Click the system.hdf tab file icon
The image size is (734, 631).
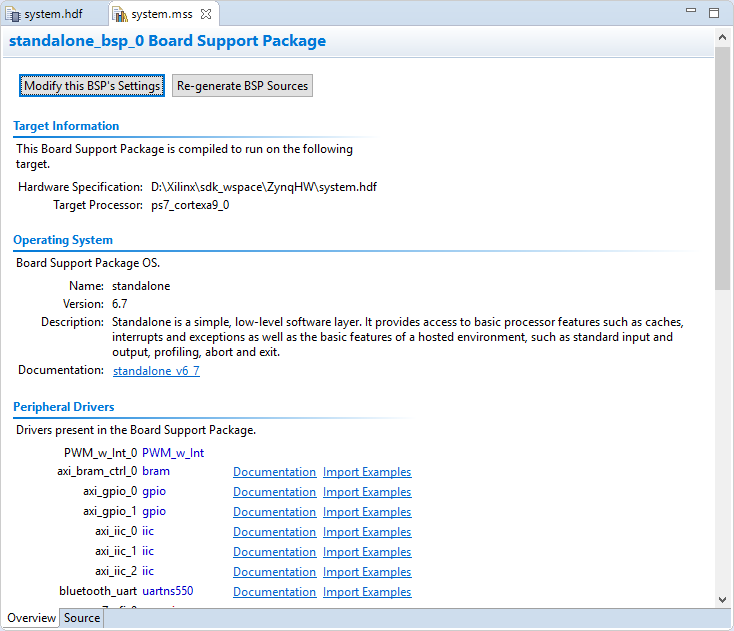click(13, 15)
